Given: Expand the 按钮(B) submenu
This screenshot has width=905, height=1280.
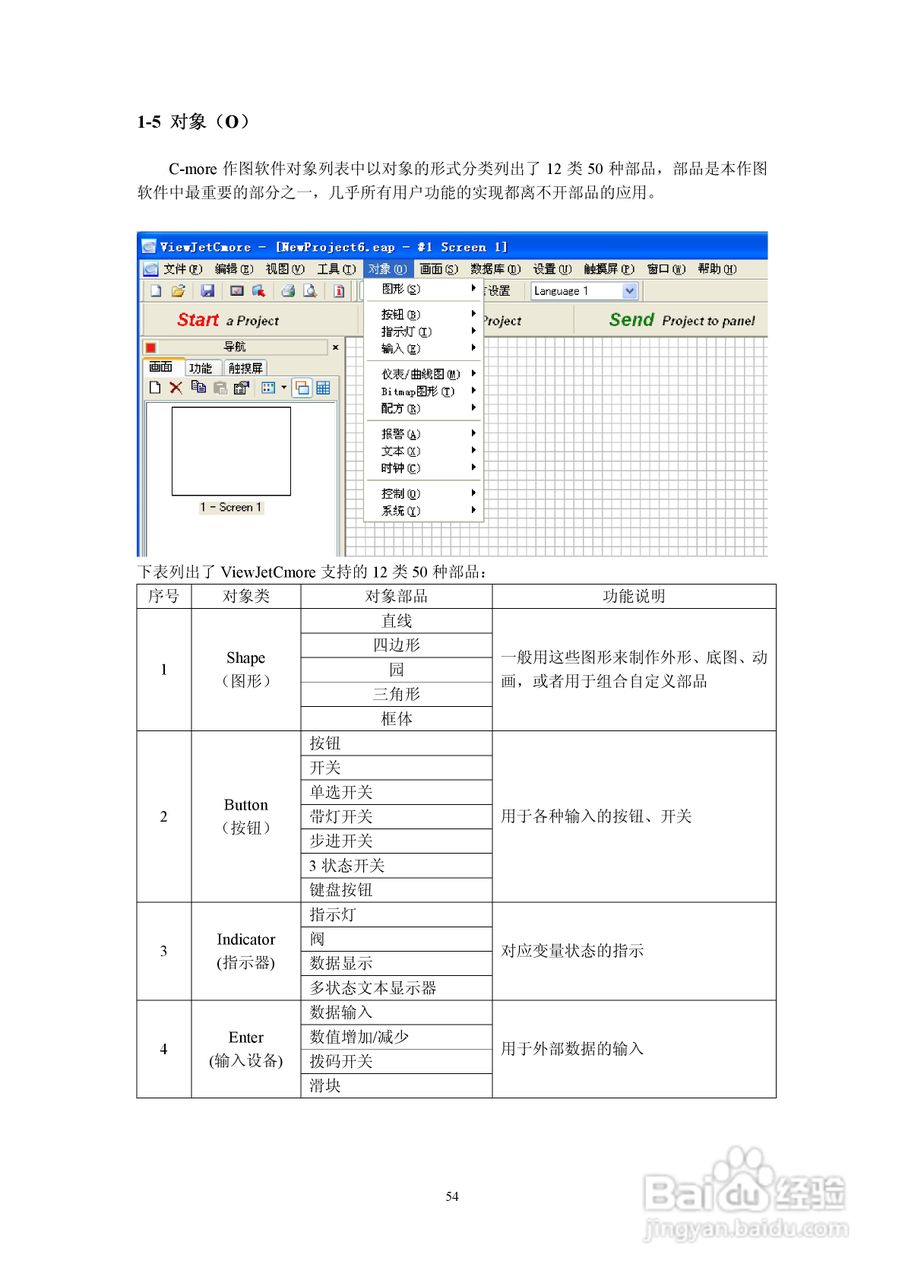Looking at the screenshot, I should [x=398, y=312].
